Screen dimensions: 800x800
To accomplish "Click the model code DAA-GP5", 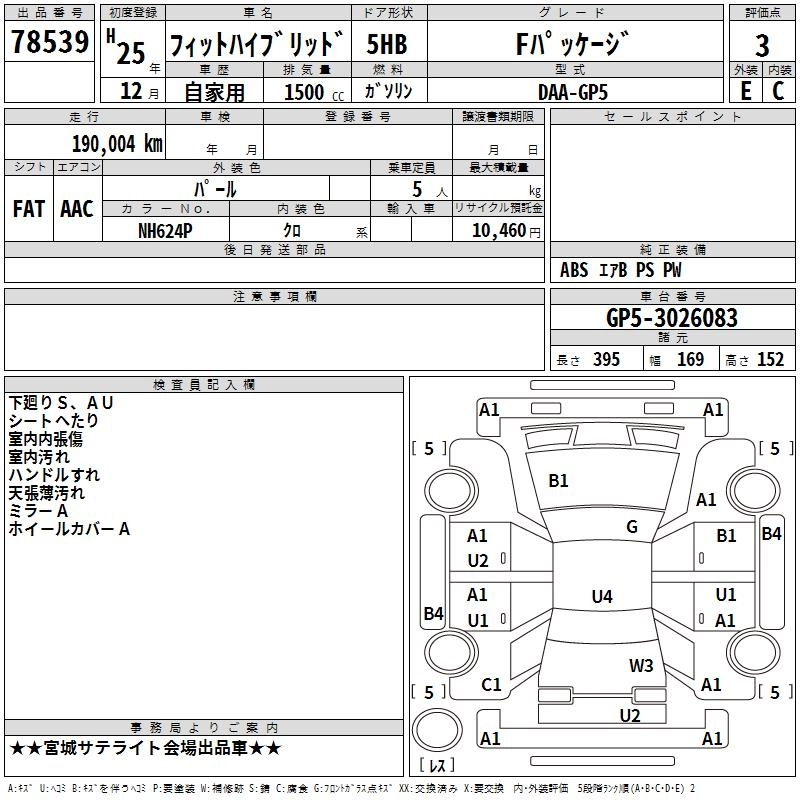I will pyautogui.click(x=573, y=92).
